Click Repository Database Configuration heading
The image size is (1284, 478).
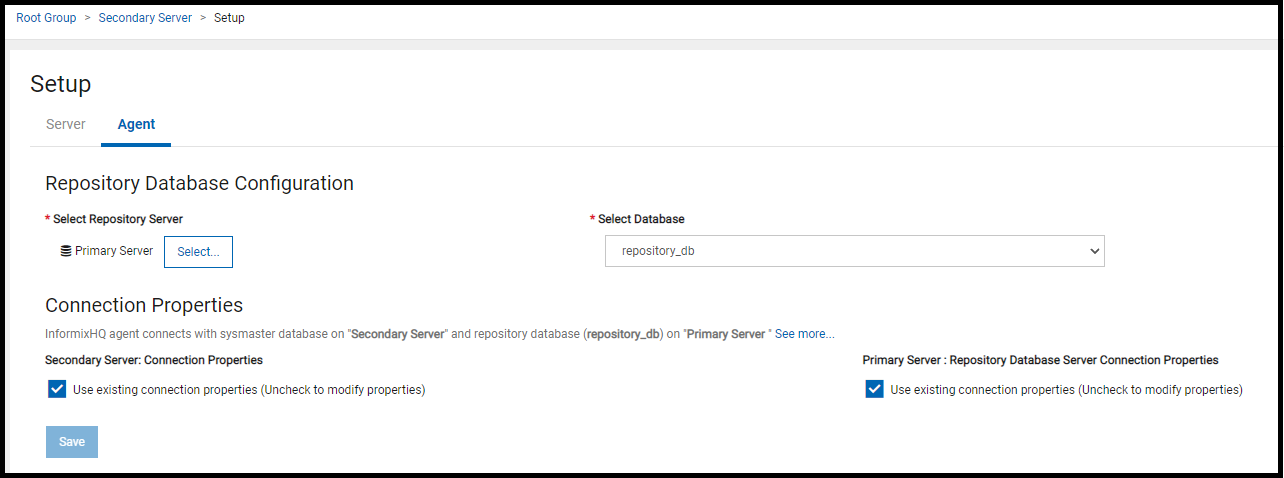pyautogui.click(x=199, y=183)
